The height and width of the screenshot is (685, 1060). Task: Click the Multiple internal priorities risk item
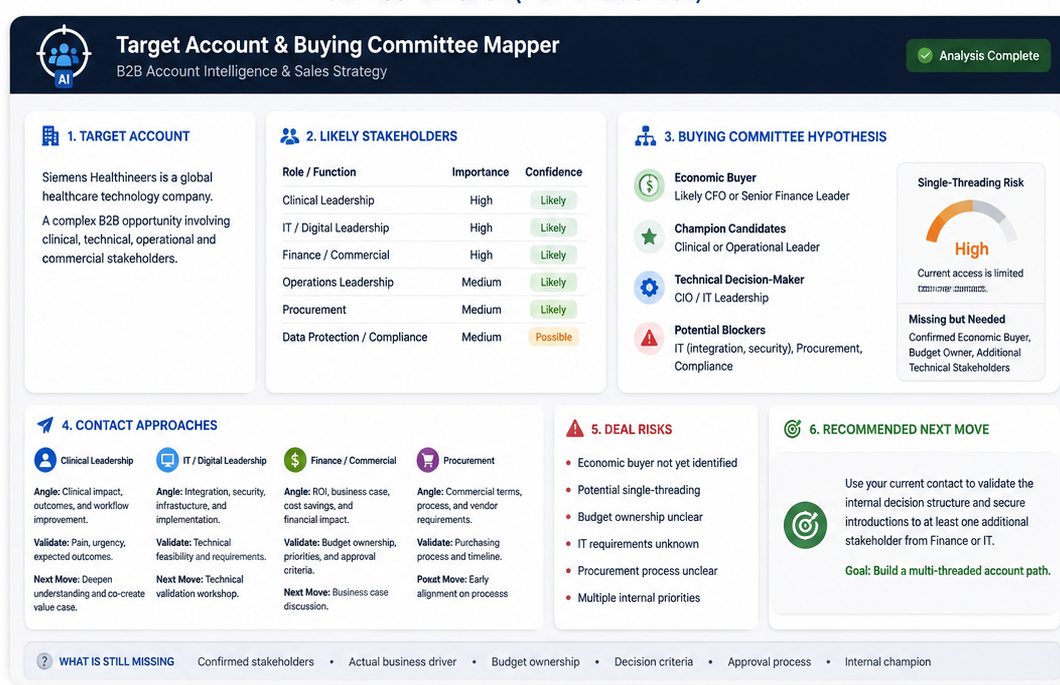(x=639, y=598)
